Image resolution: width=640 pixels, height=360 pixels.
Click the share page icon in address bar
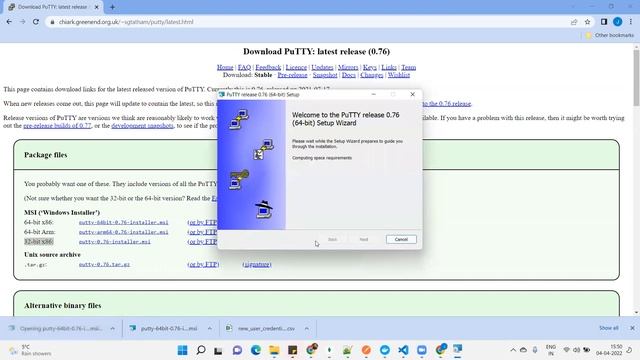point(574,22)
